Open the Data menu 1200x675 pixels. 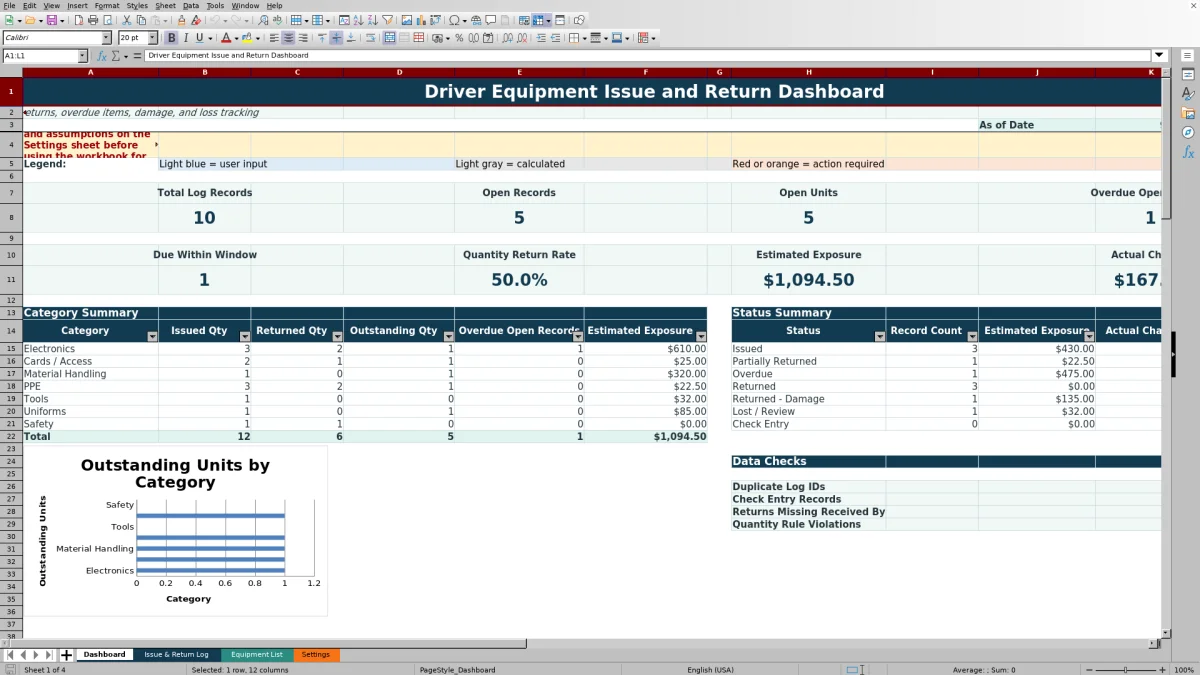pyautogui.click(x=190, y=5)
